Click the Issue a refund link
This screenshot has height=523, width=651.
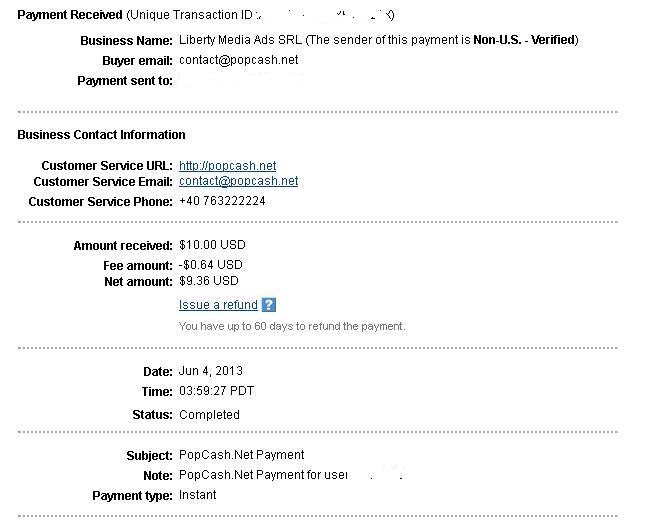[x=218, y=305]
